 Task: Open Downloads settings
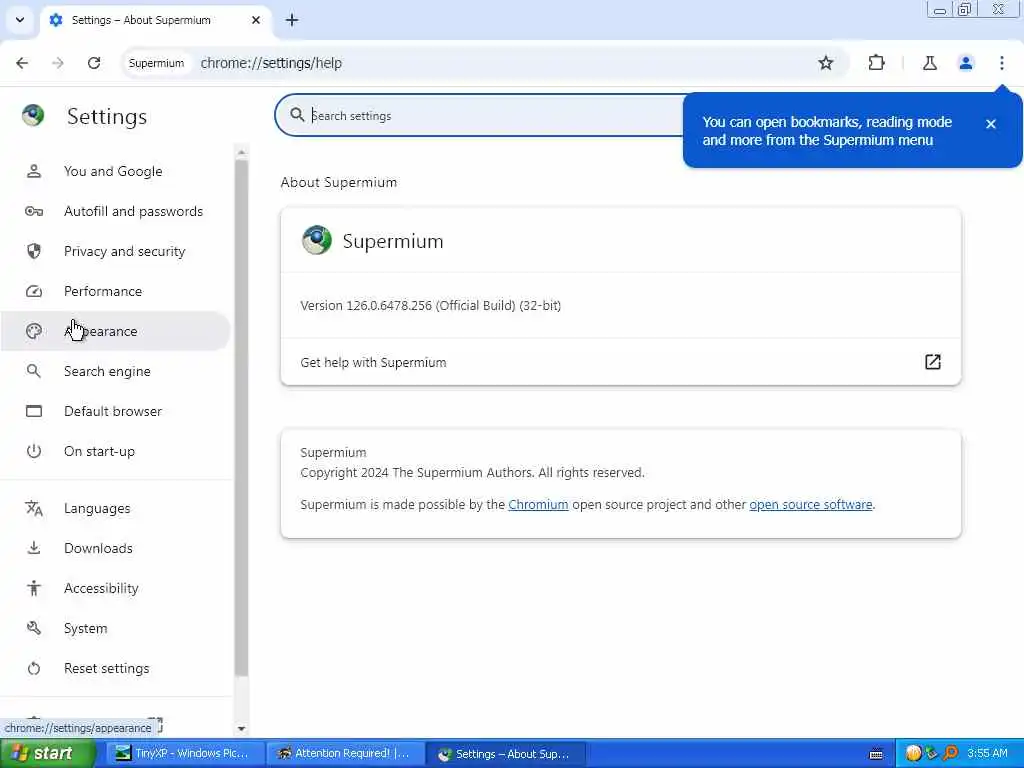tap(115, 548)
